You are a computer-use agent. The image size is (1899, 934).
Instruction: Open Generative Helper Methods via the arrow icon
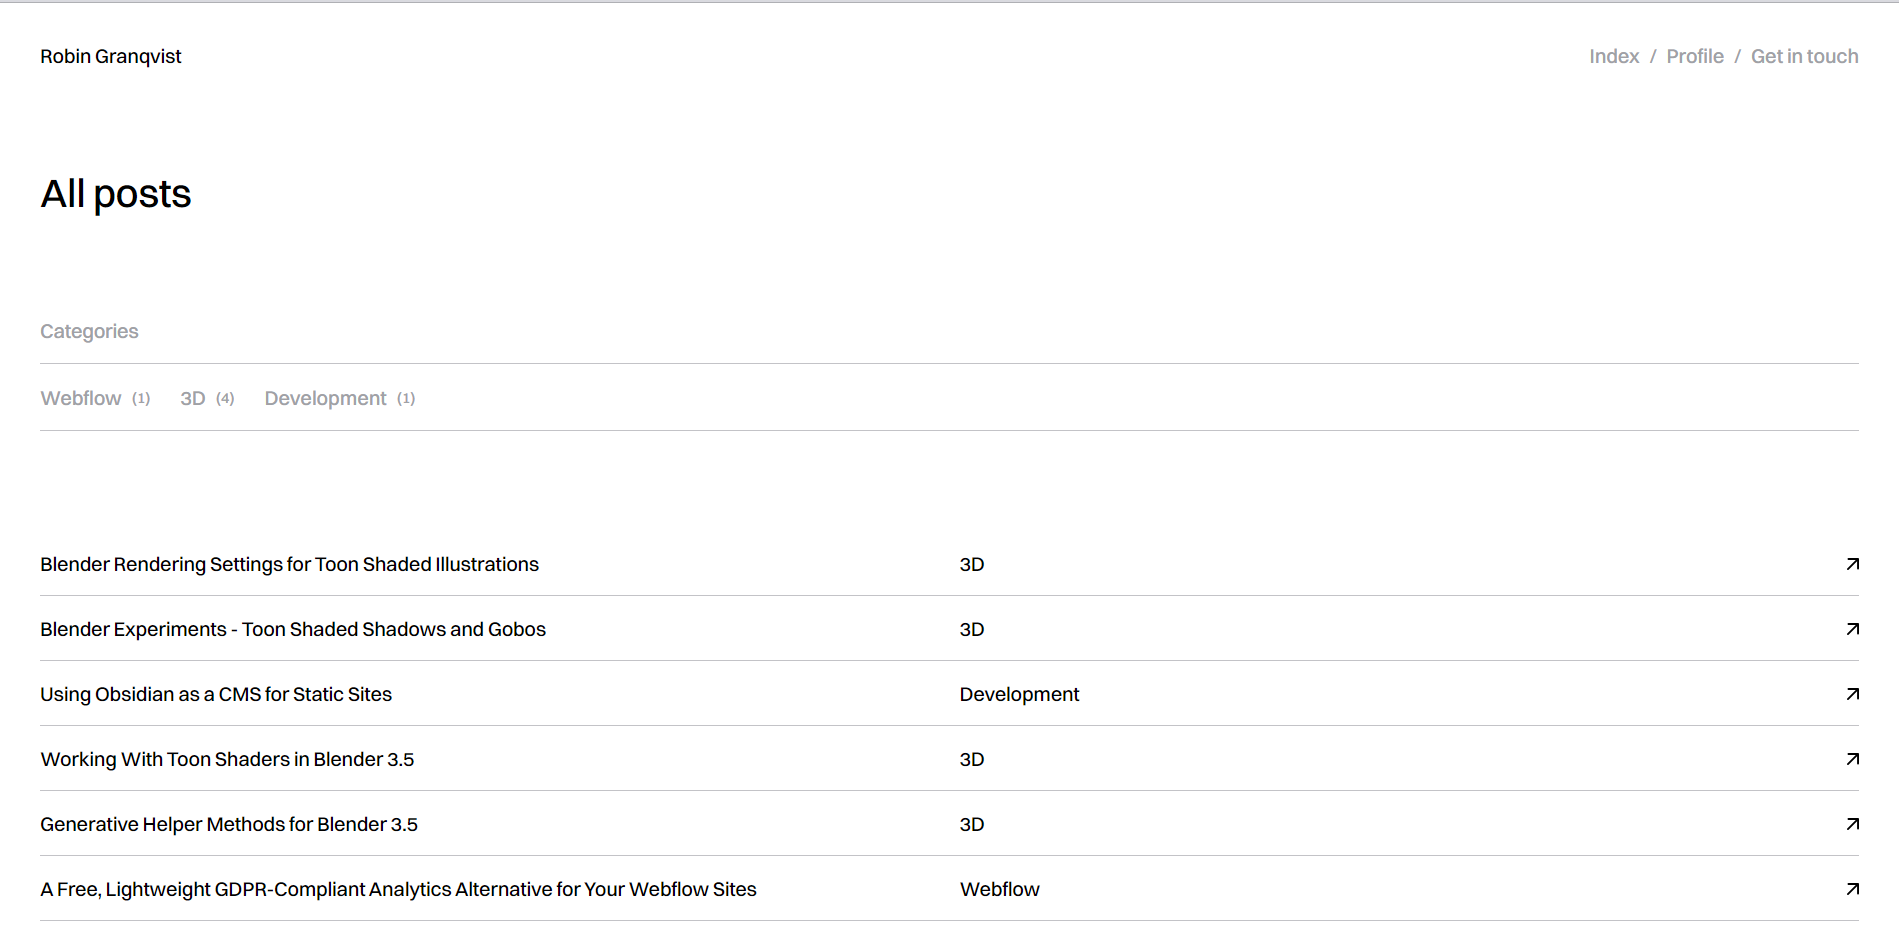(x=1852, y=824)
